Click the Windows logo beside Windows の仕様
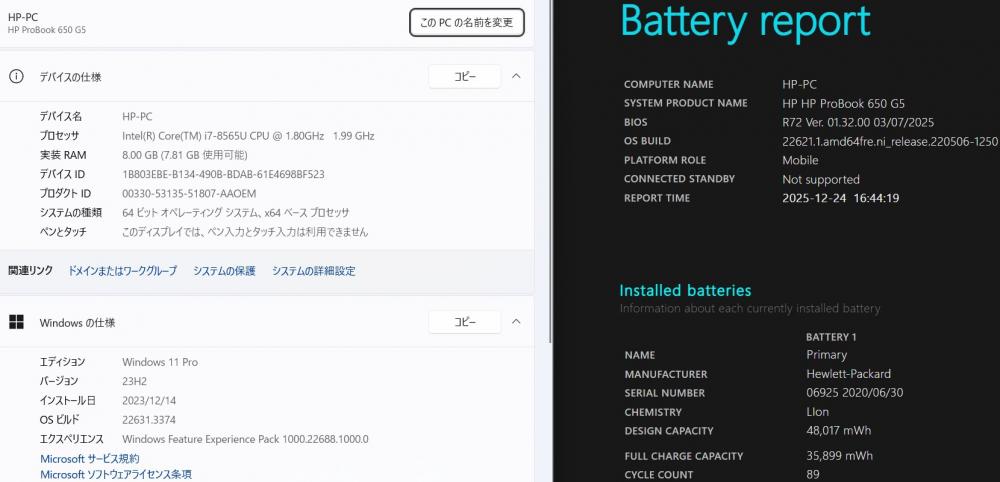The width and height of the screenshot is (1000, 482). (x=16, y=322)
